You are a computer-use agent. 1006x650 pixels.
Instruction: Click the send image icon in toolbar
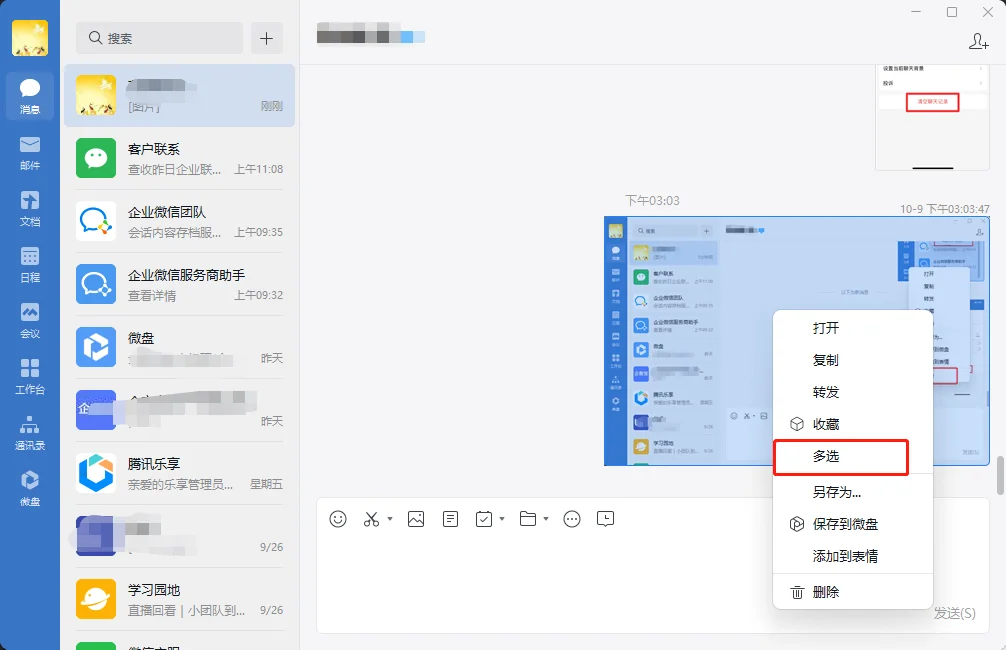[x=416, y=518]
